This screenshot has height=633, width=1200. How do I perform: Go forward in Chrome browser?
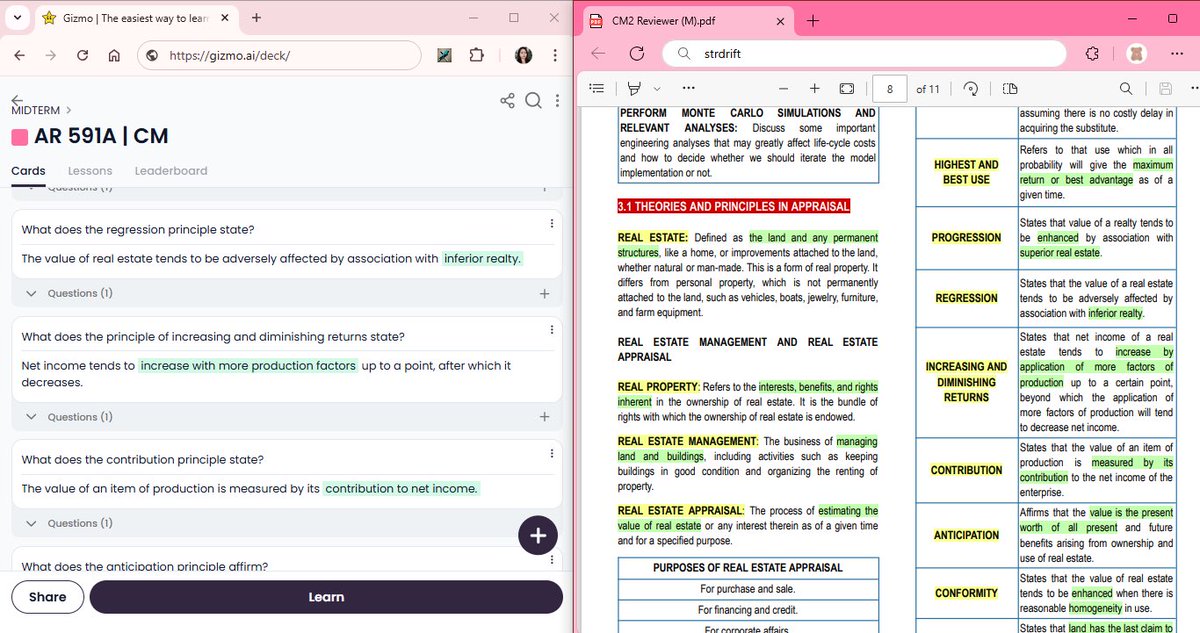pos(51,55)
